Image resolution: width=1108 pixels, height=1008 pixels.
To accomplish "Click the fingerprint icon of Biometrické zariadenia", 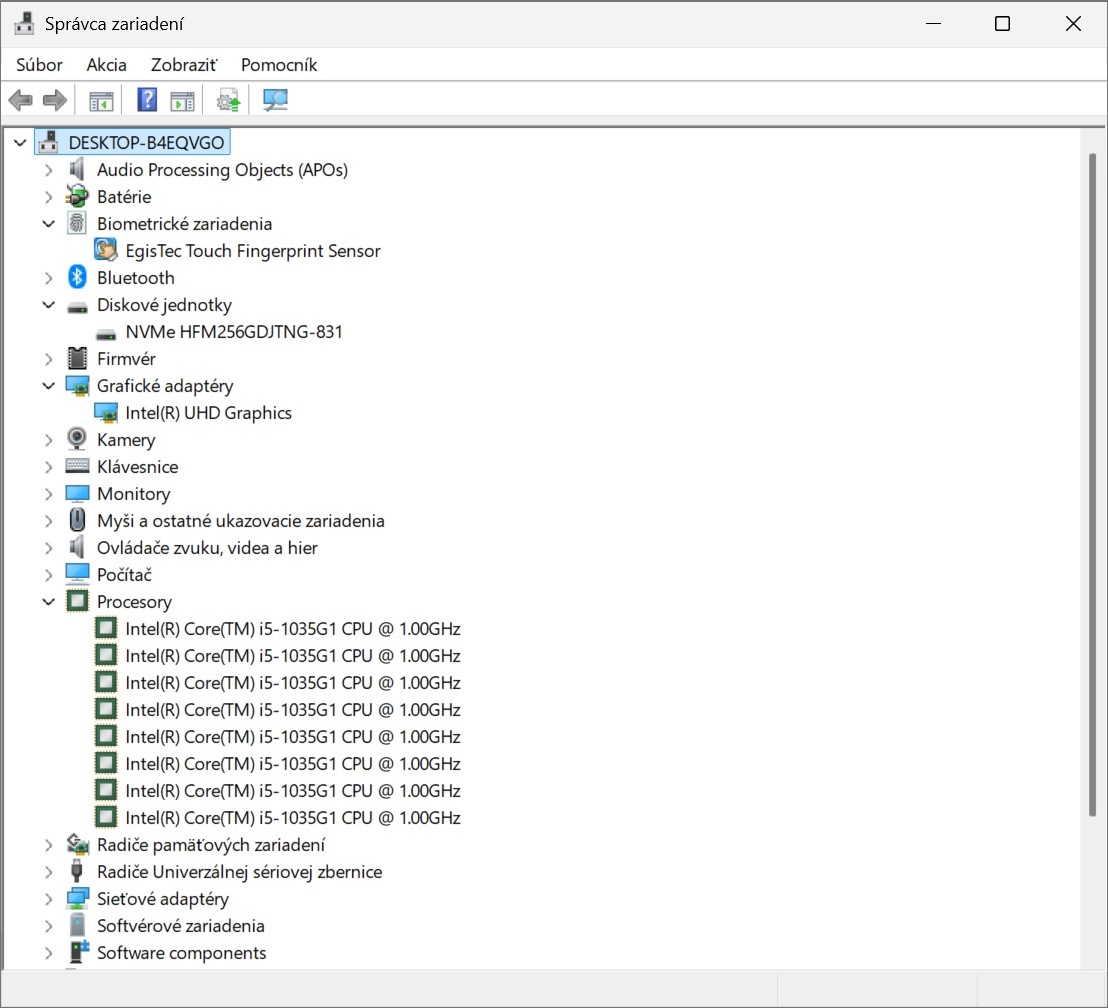I will pyautogui.click(x=77, y=223).
